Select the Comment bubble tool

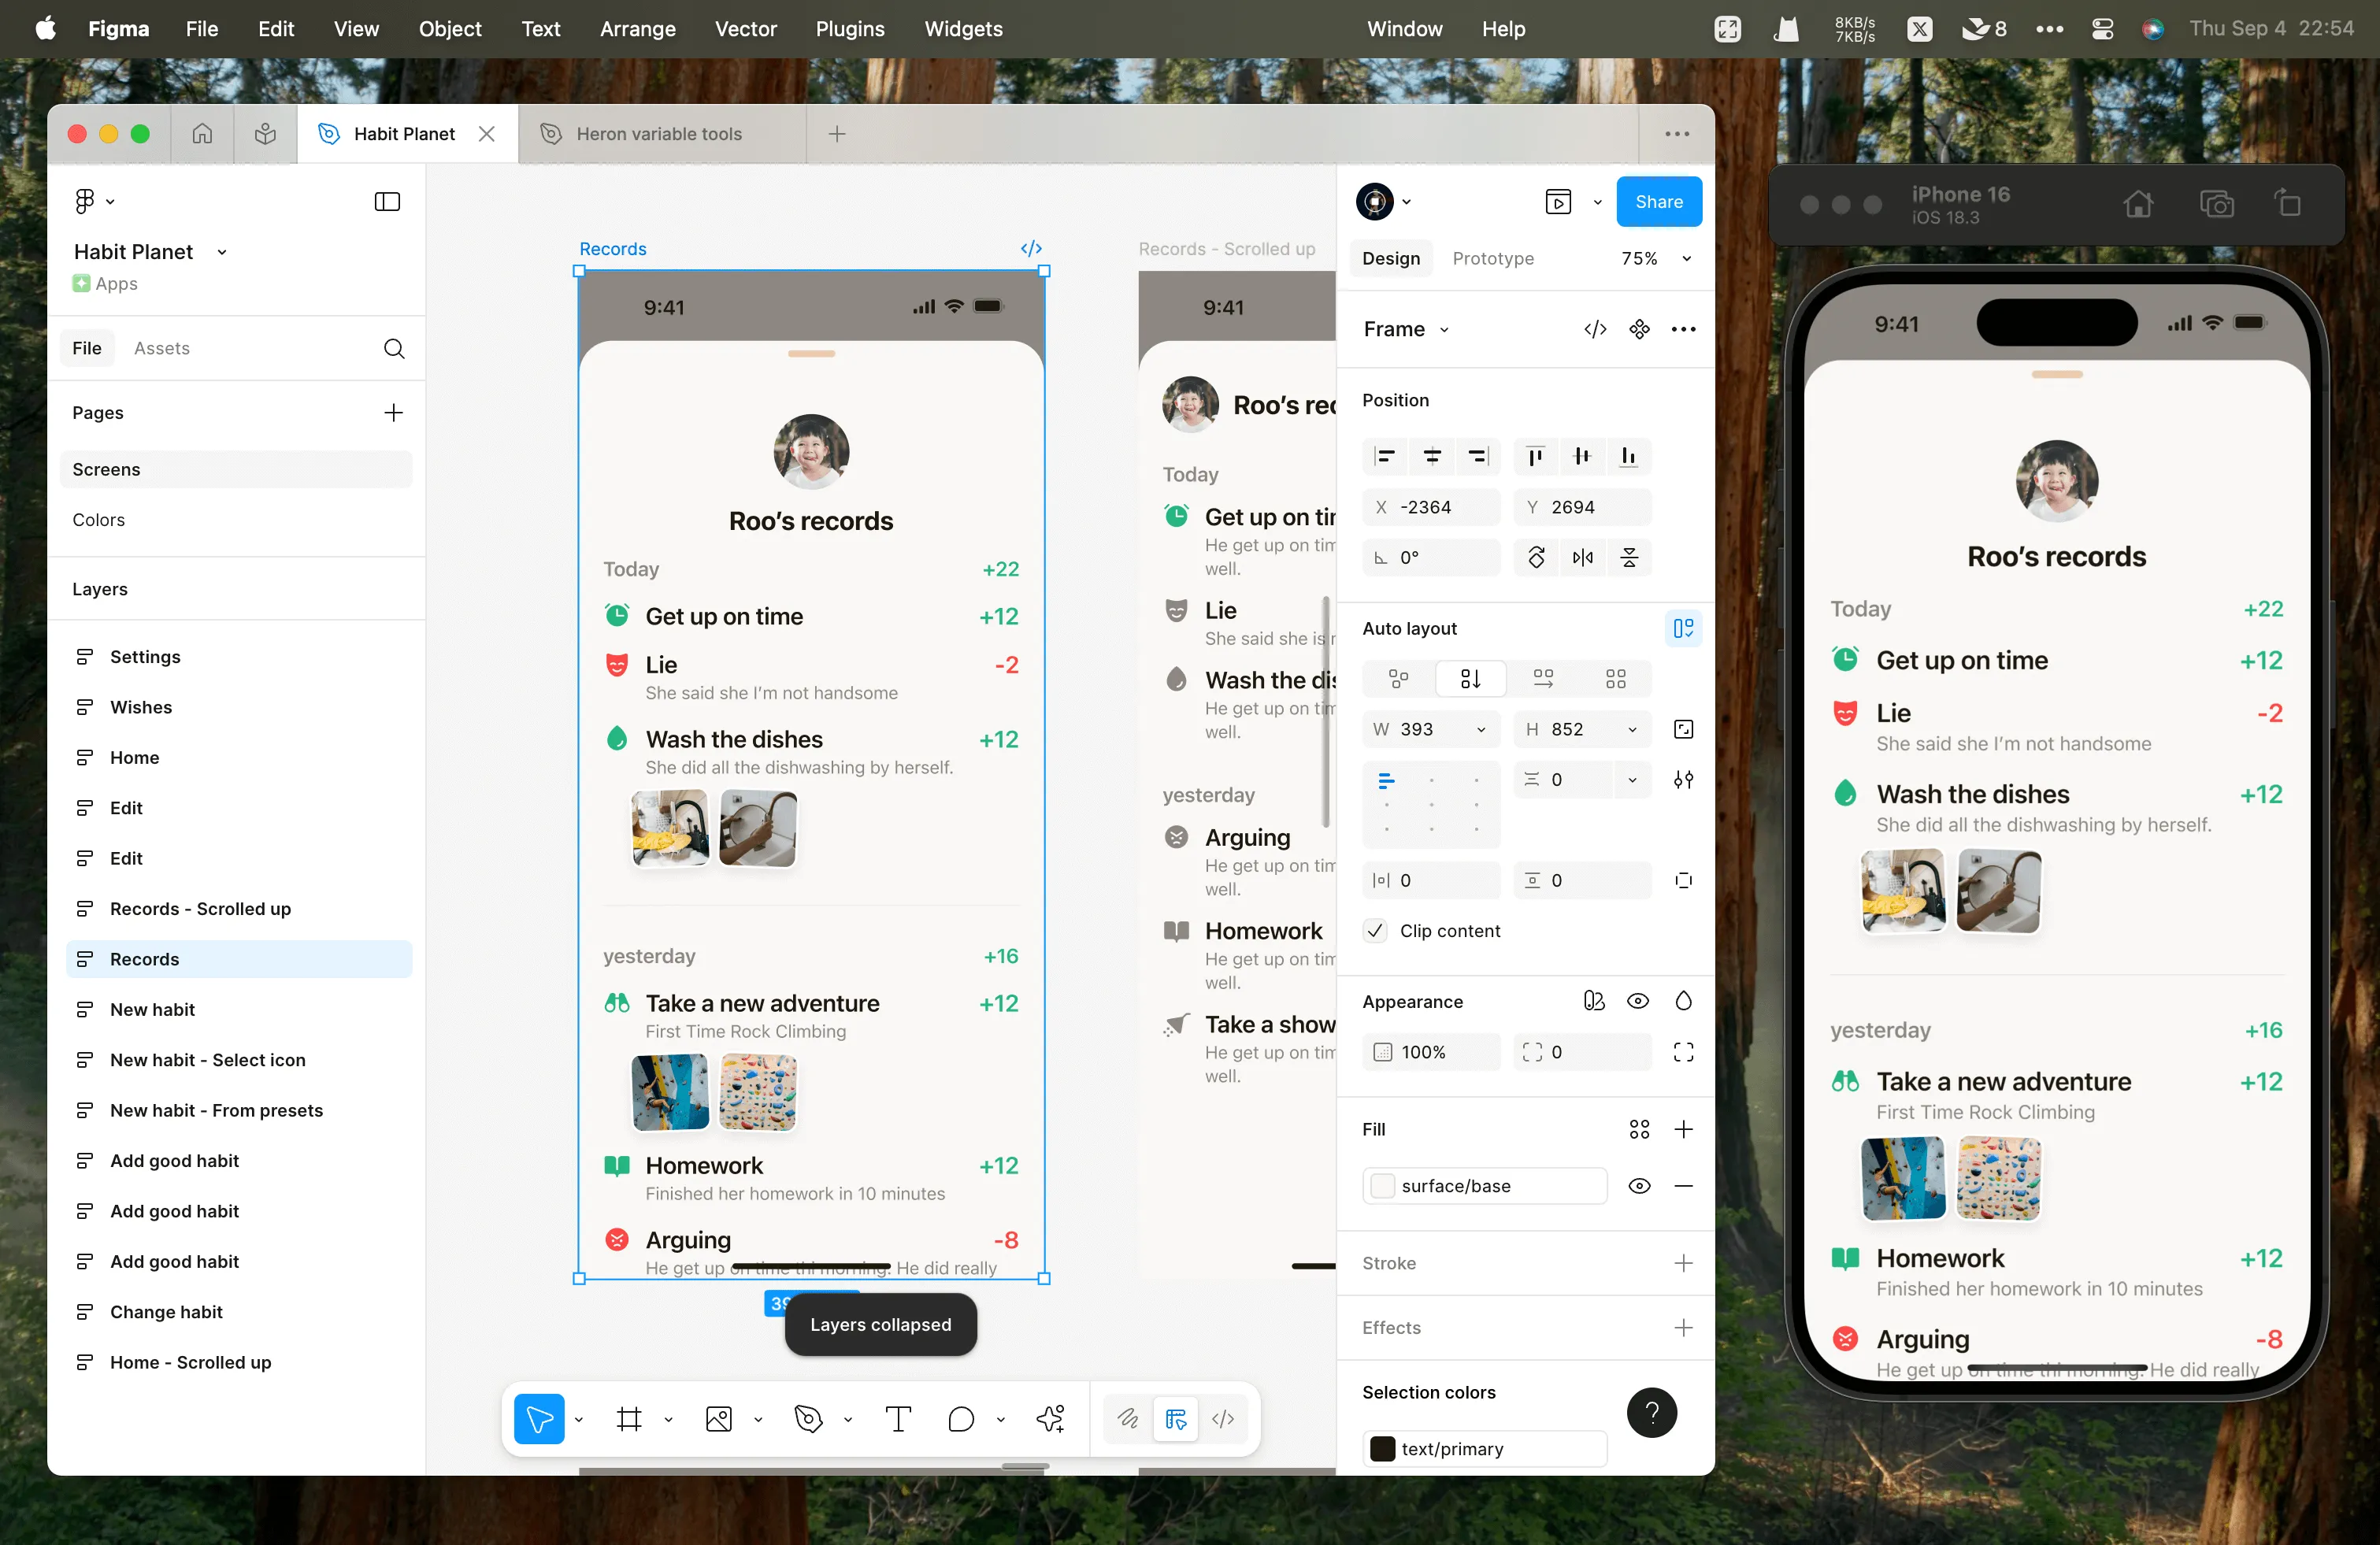pos(961,1418)
